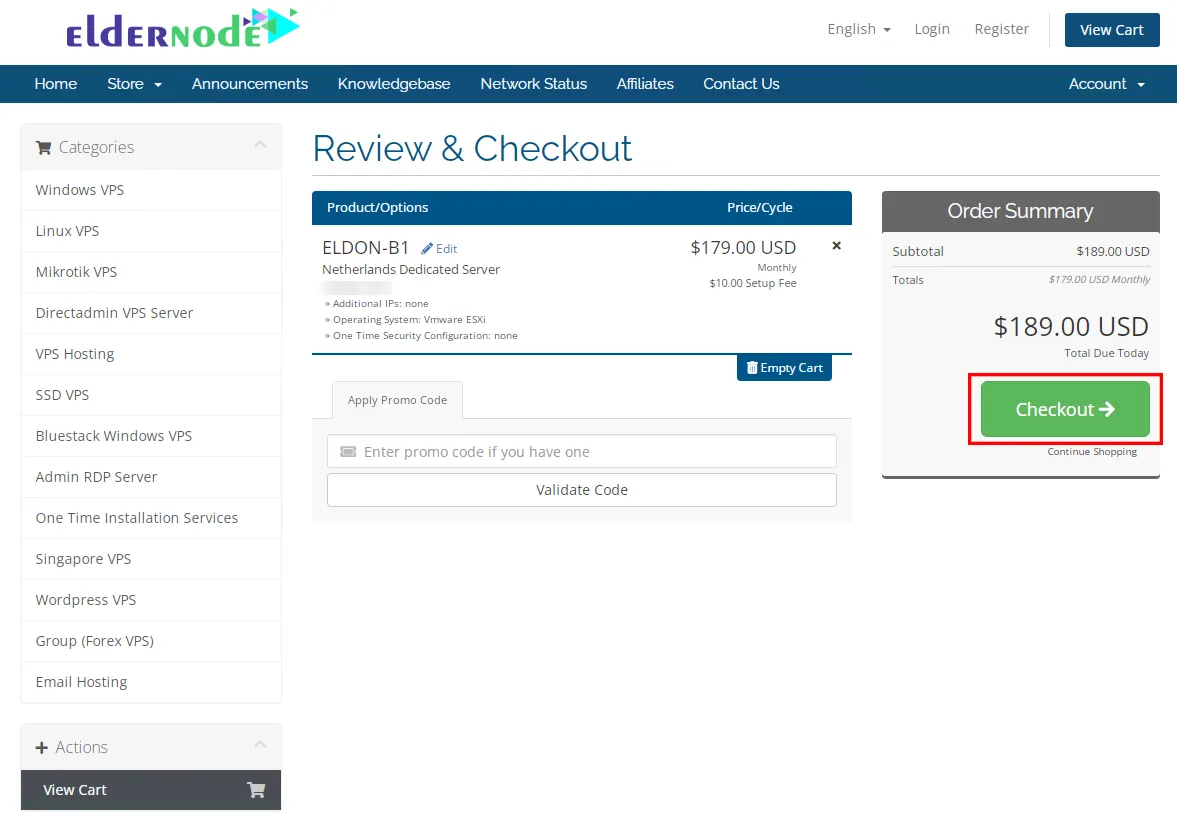Open Directadmin VPS Server category
This screenshot has width=1177, height=814.
[151, 313]
